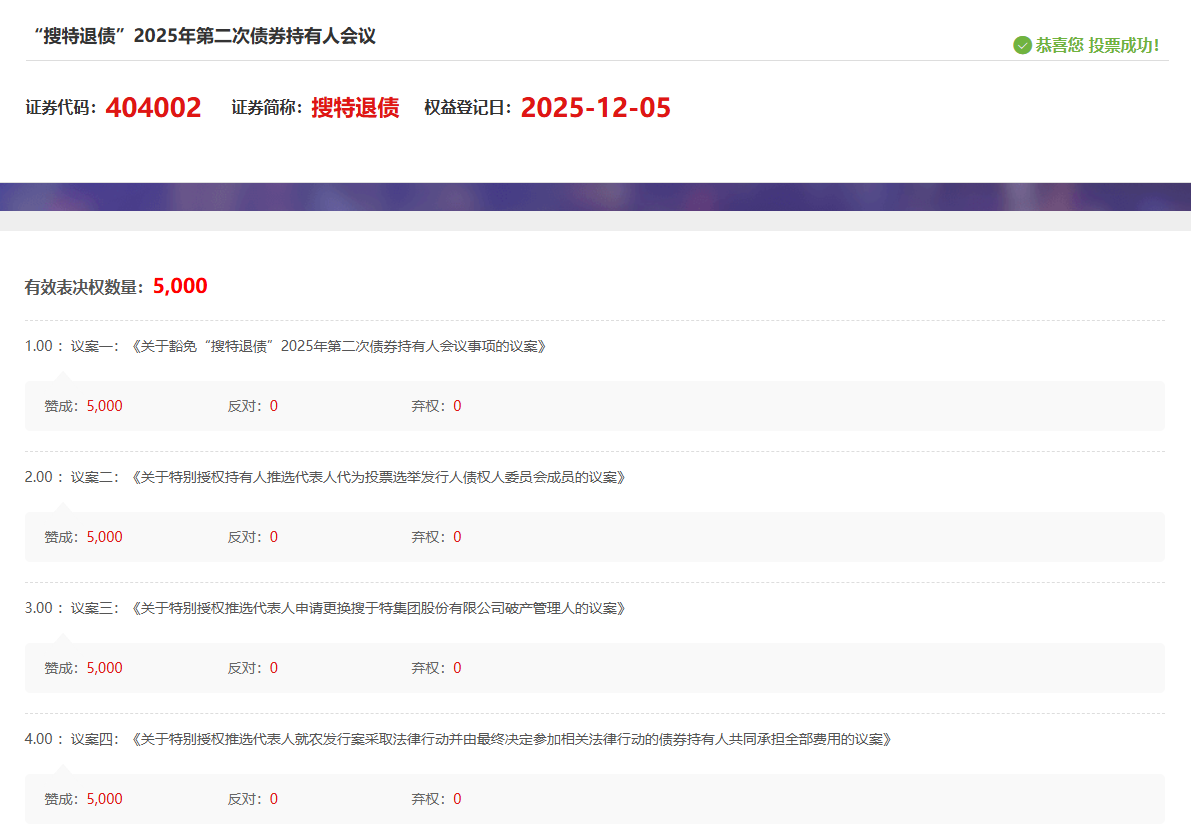This screenshot has width=1191, height=834.
Task: Click the '证券代码:' label
Action: pos(61,107)
